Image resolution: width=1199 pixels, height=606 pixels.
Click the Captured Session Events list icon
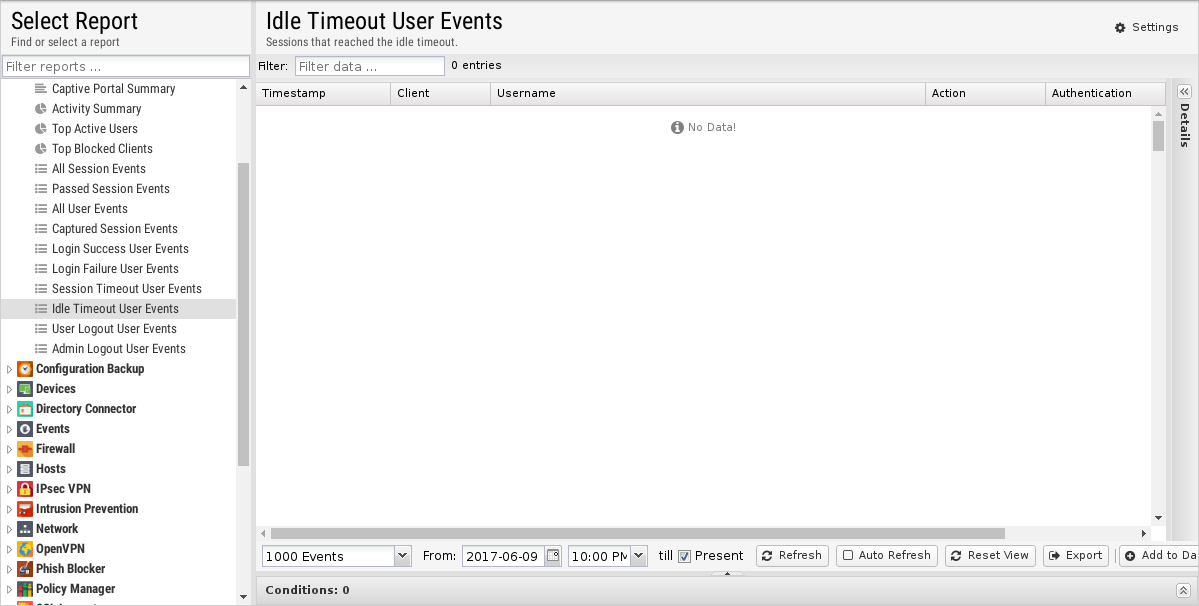(x=41, y=228)
